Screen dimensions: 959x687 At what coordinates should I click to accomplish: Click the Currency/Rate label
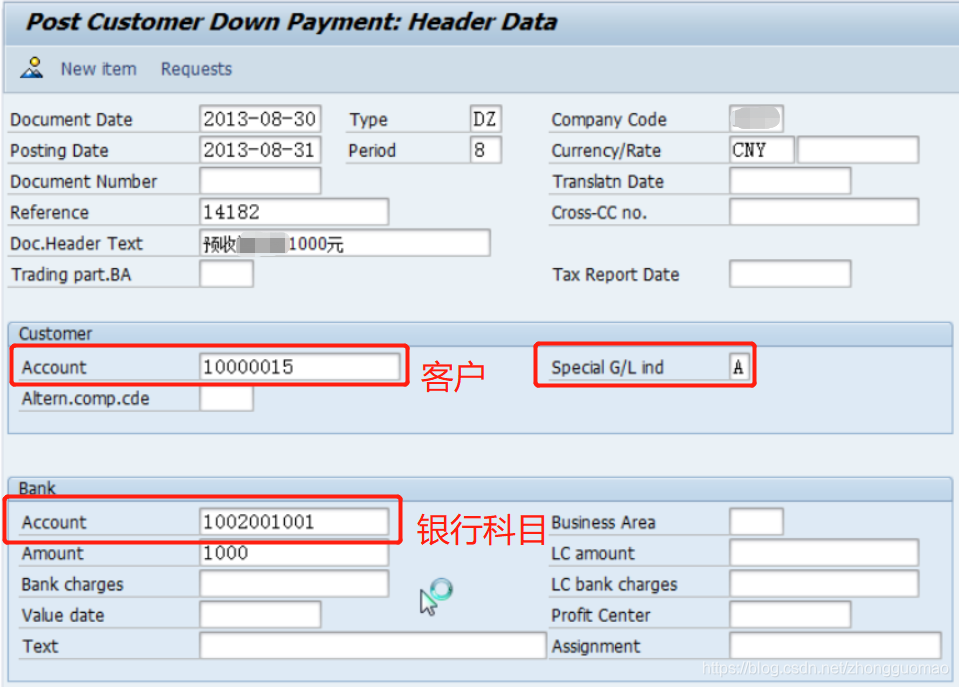pyautogui.click(x=606, y=150)
